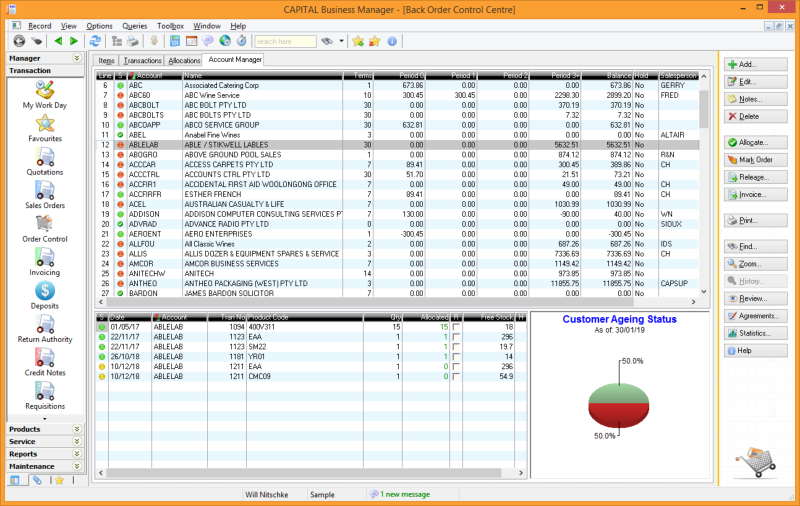Click the Mark Order button
The width and height of the screenshot is (800, 506).
[x=755, y=160]
